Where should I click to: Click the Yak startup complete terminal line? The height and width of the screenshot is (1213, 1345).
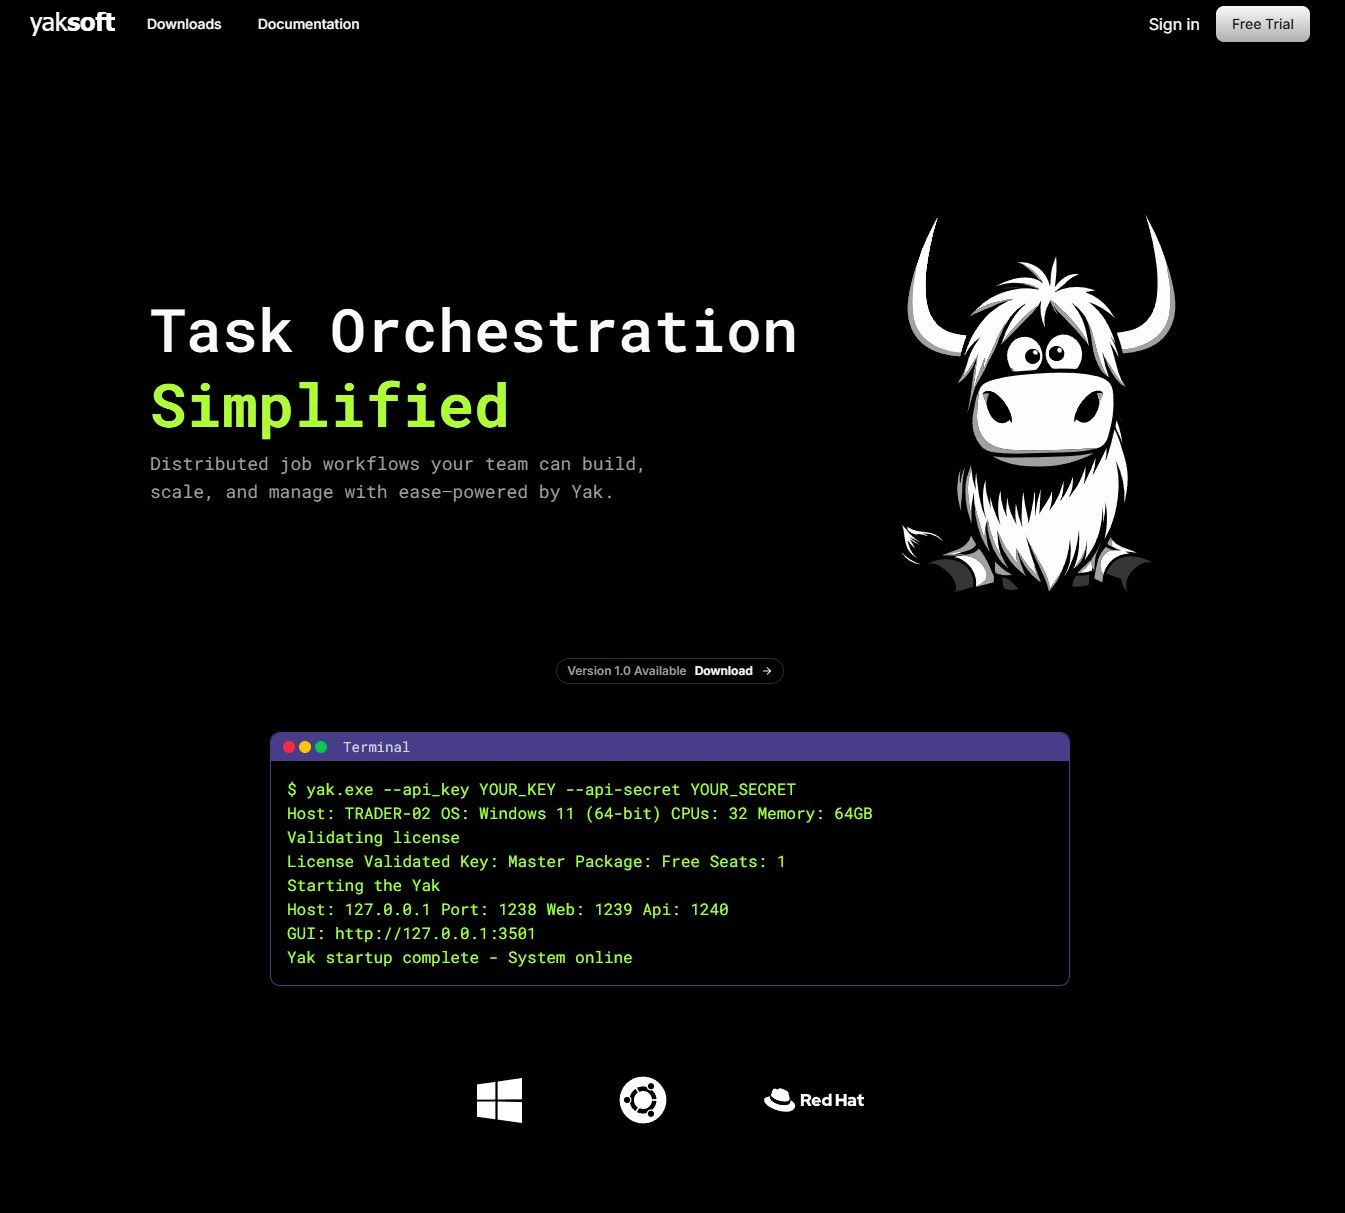click(459, 957)
